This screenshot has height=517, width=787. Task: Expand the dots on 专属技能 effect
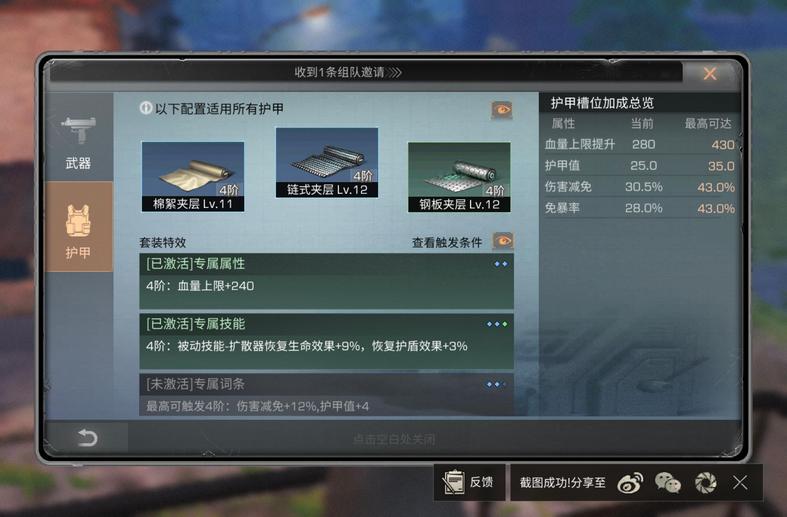[497, 324]
